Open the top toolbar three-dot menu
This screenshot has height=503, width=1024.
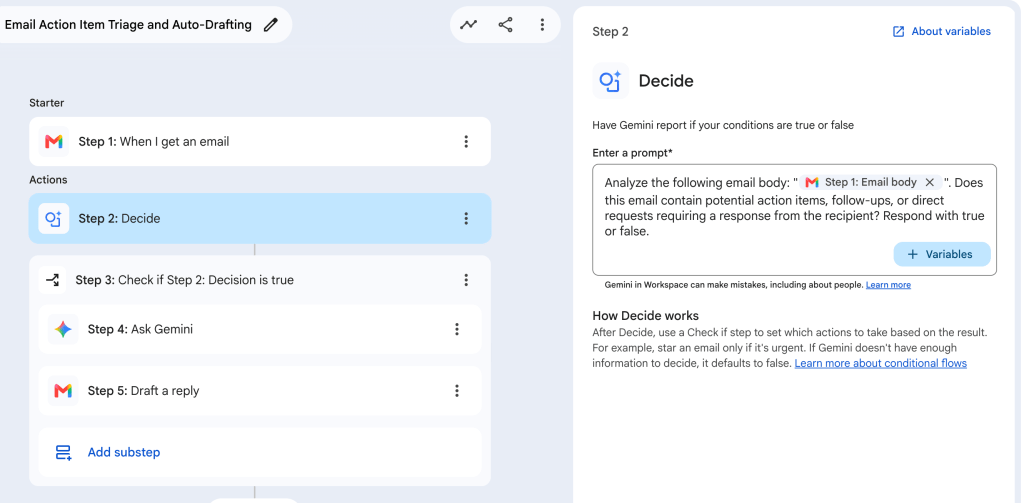coord(542,25)
